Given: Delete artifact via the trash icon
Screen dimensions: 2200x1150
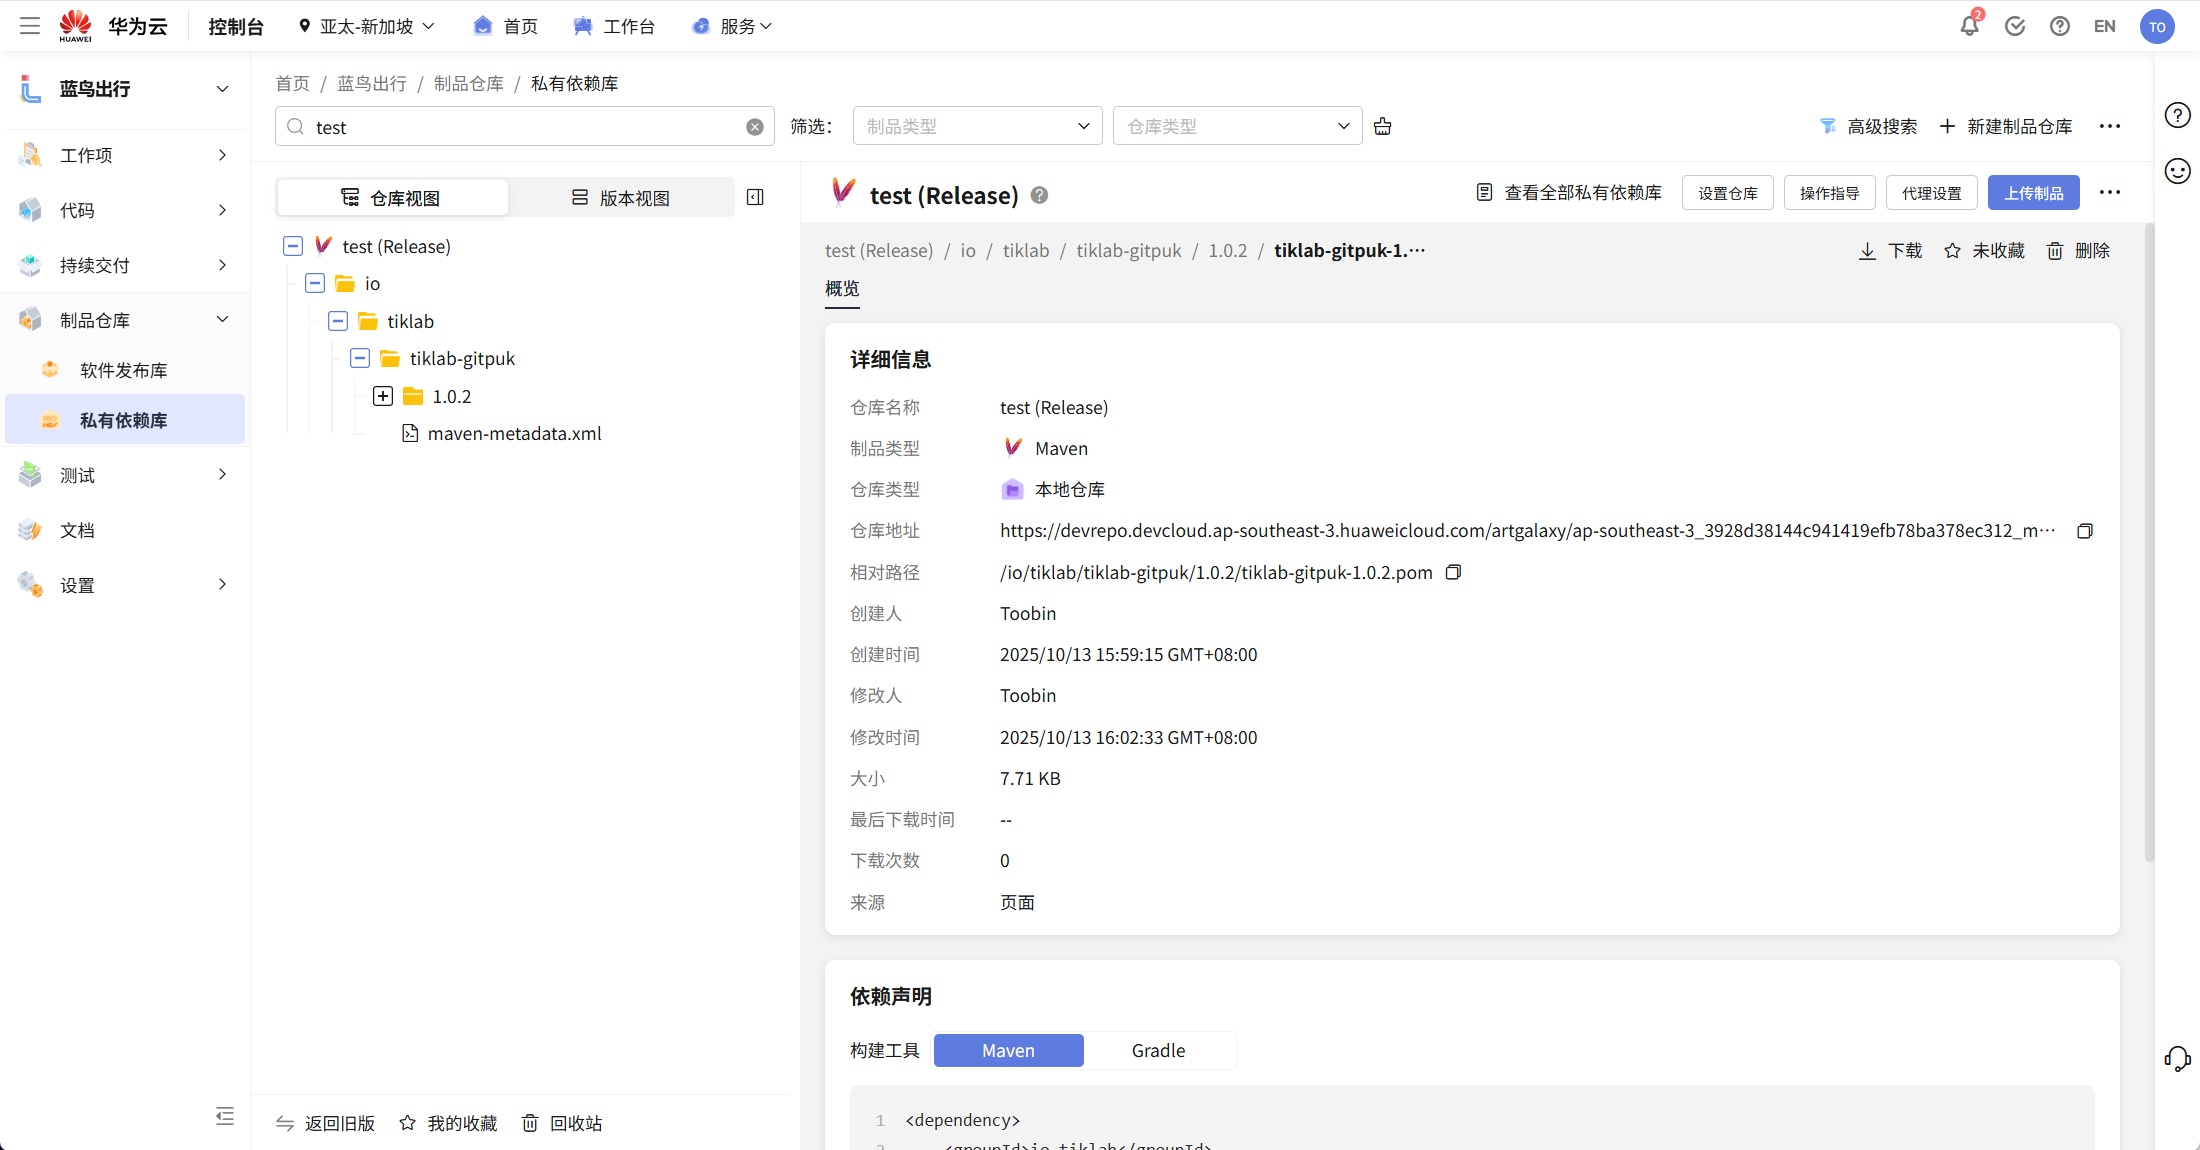Looking at the screenshot, I should [2055, 250].
